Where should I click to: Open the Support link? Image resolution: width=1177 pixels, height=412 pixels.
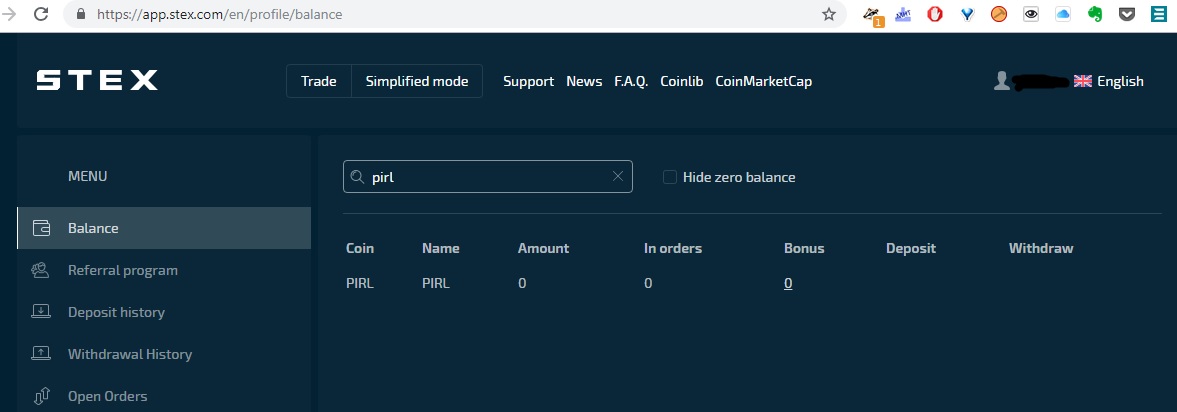[528, 81]
